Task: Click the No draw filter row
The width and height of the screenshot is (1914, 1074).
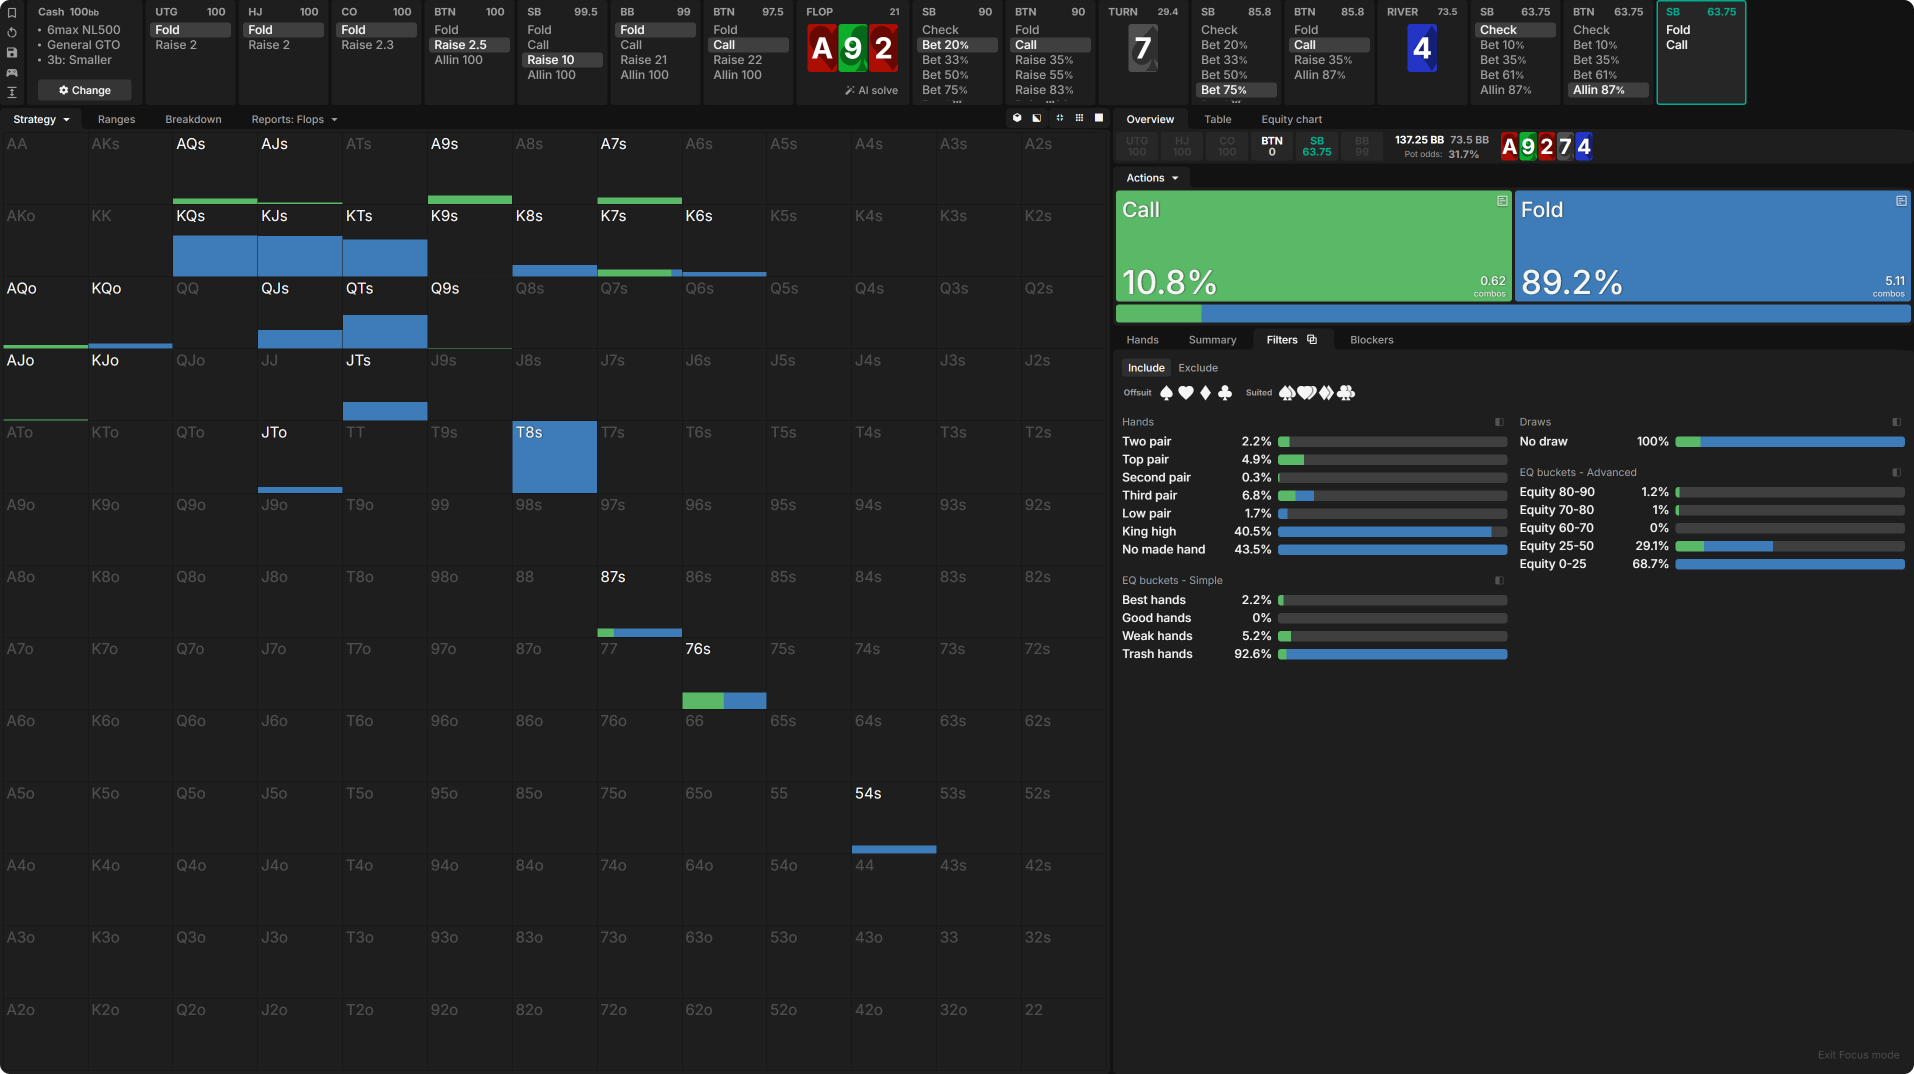Action: 1711,442
